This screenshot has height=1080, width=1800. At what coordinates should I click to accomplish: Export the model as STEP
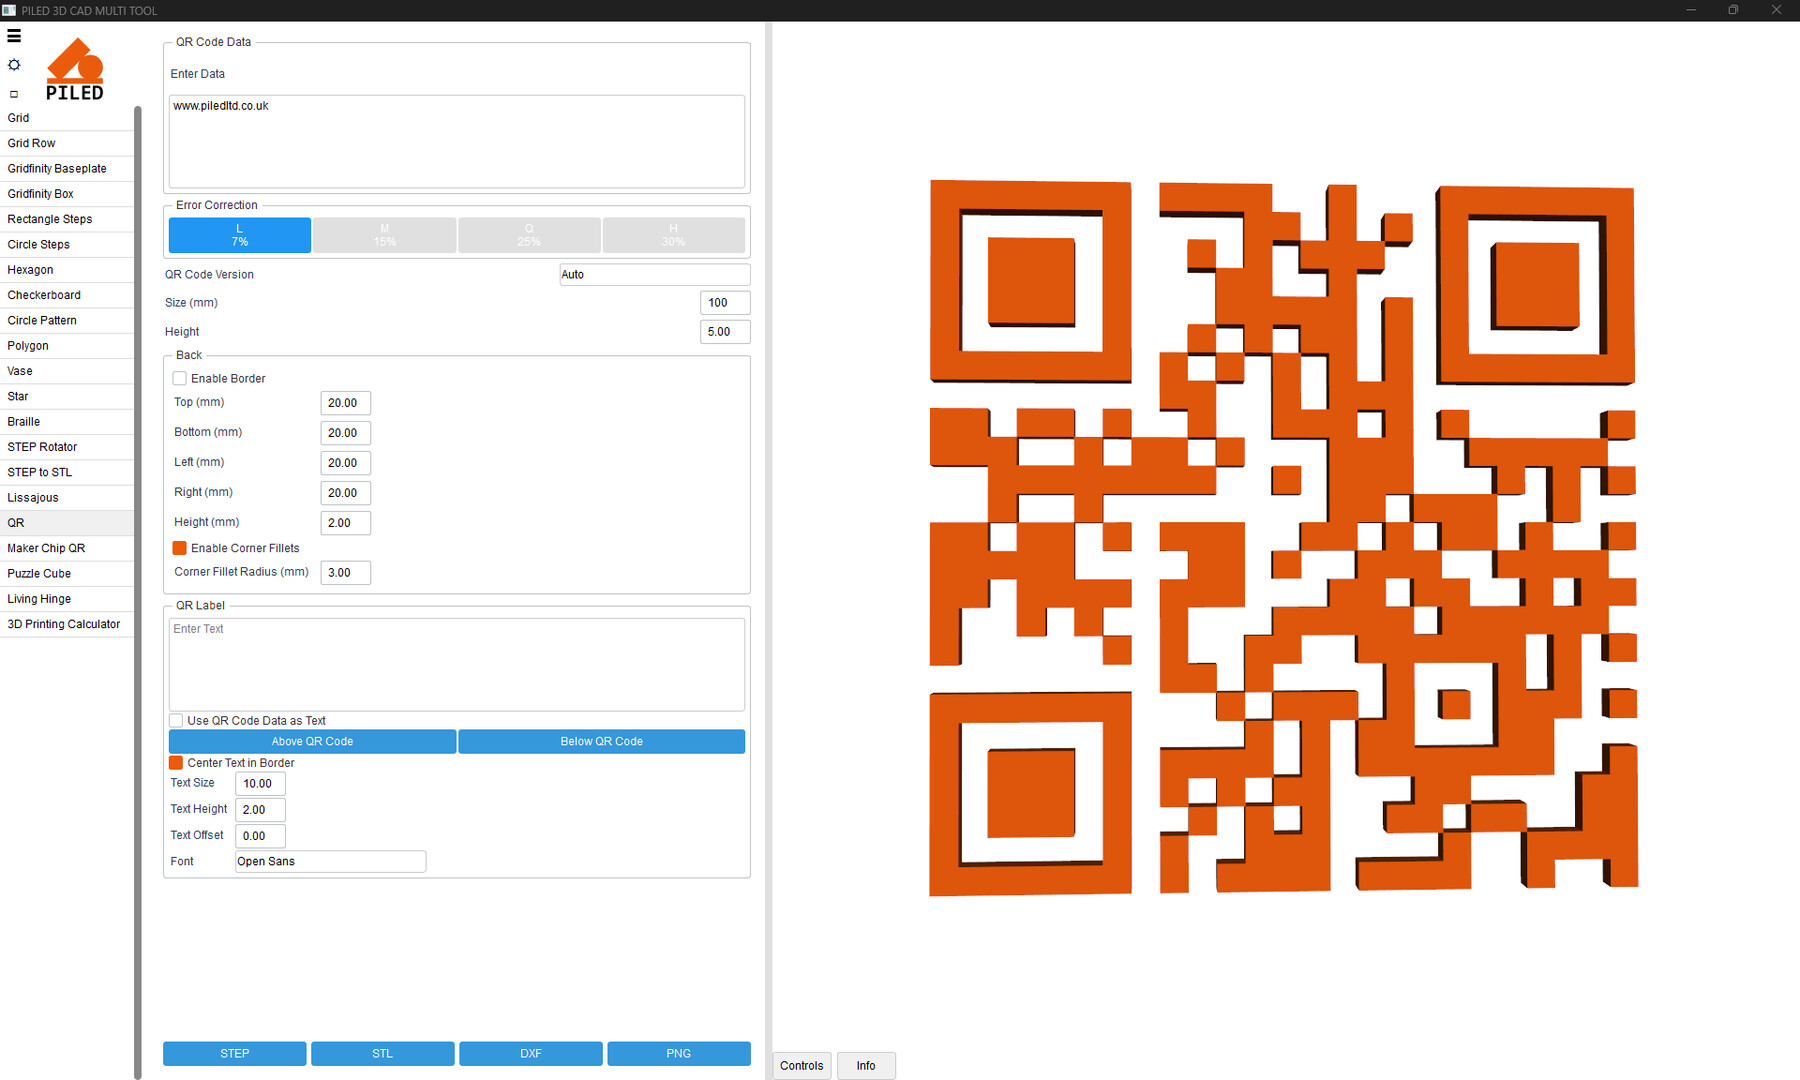(235, 1054)
